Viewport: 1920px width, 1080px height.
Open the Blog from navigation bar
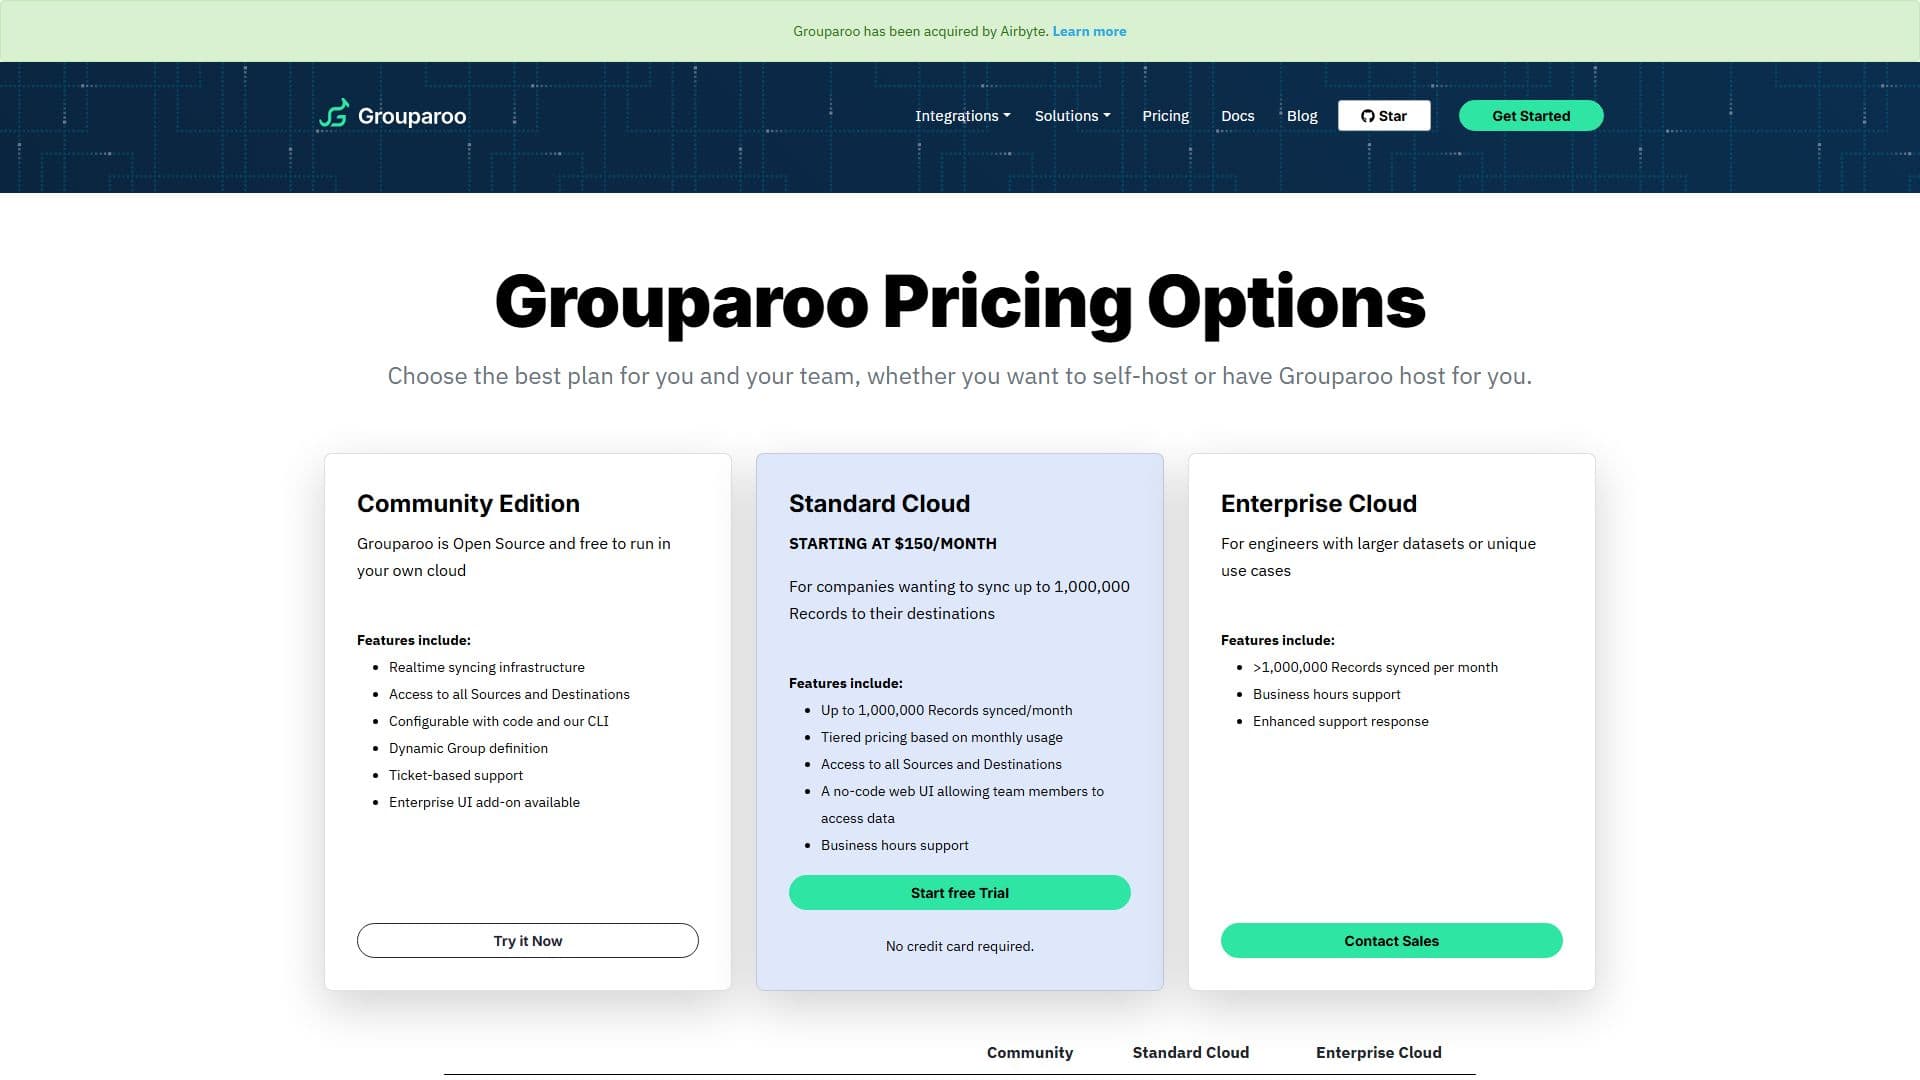1302,116
